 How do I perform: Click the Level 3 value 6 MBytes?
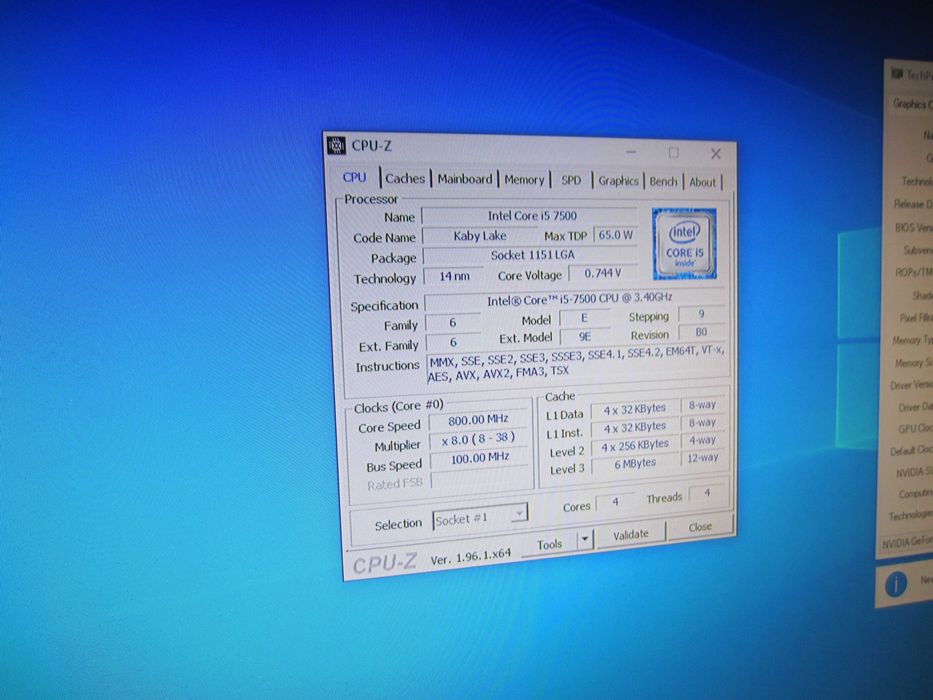(635, 464)
